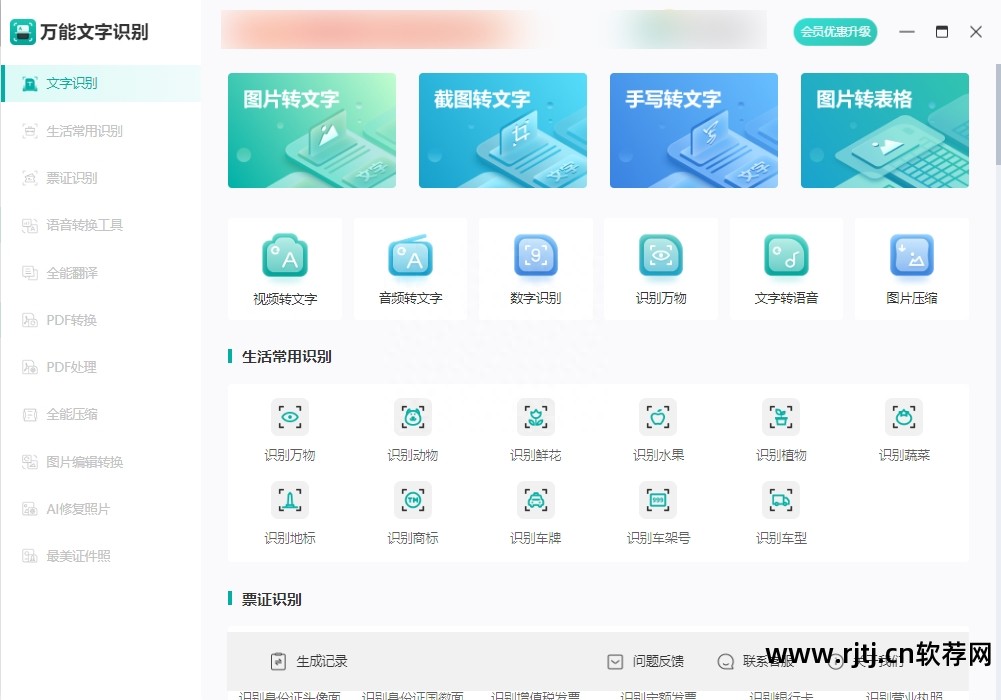This screenshot has height=700, width=1001.
Task: Switch to 票证识别 sidebar tab
Action: 101,178
